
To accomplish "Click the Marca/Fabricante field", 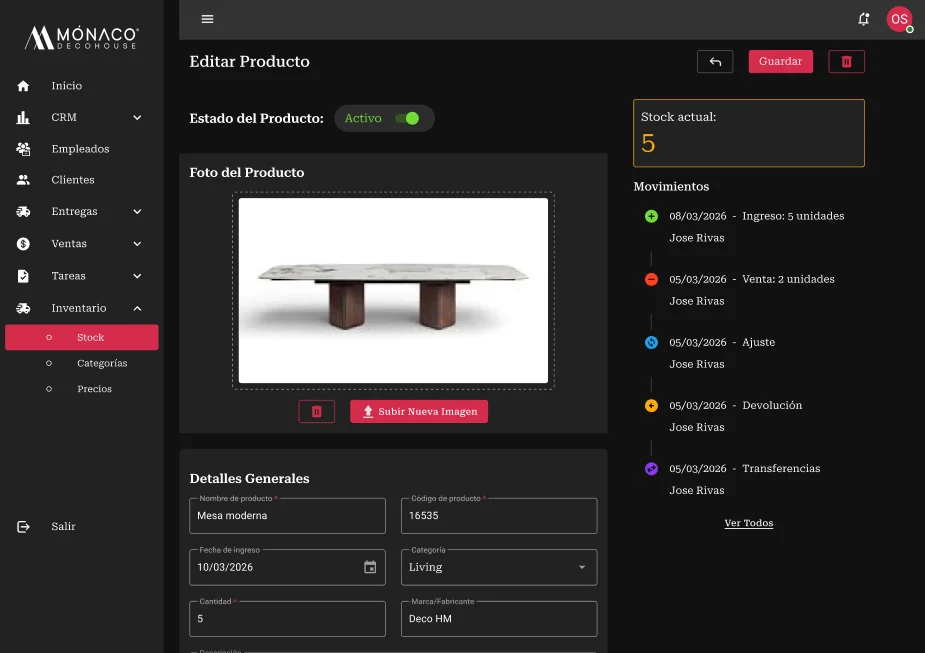I will pyautogui.click(x=499, y=619).
